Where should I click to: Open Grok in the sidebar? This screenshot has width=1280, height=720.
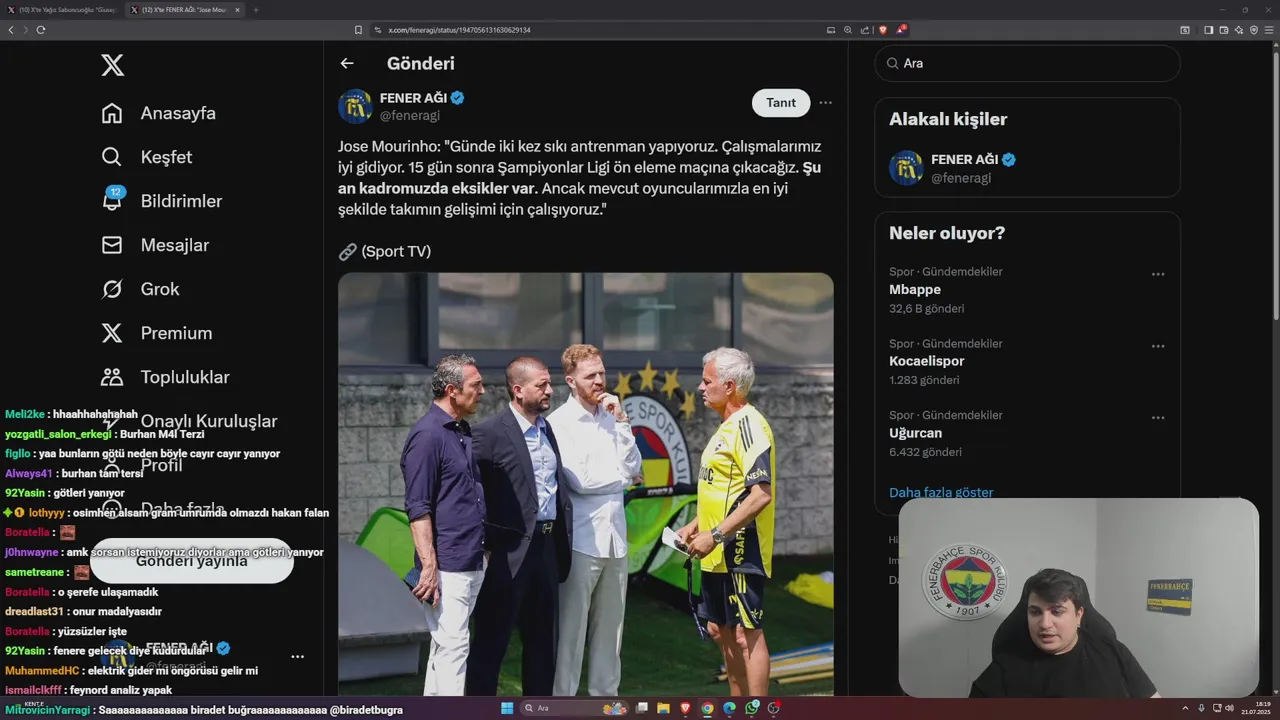(x=141, y=289)
